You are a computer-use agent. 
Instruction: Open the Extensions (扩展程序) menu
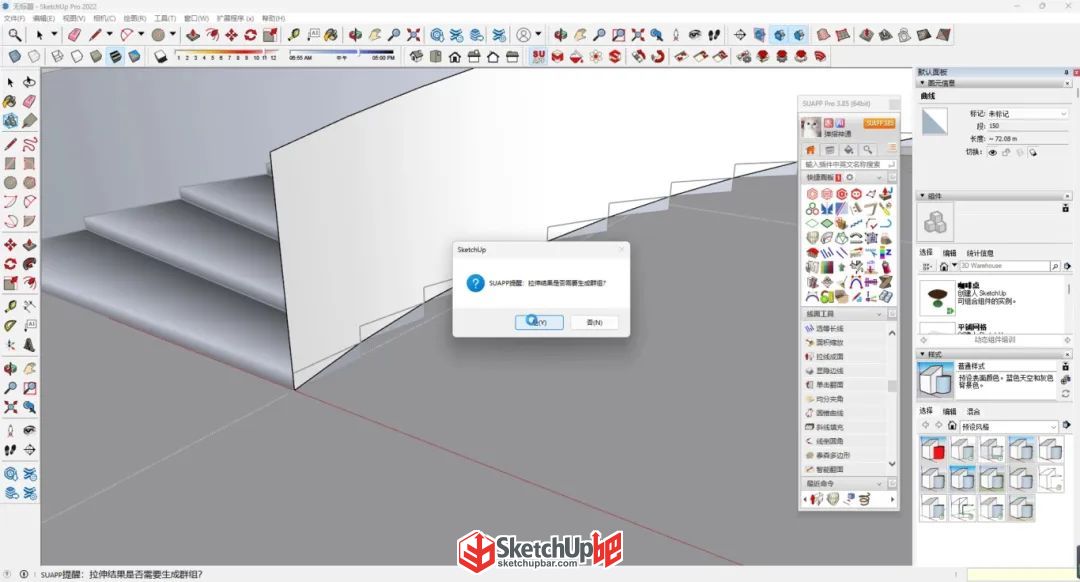(235, 18)
